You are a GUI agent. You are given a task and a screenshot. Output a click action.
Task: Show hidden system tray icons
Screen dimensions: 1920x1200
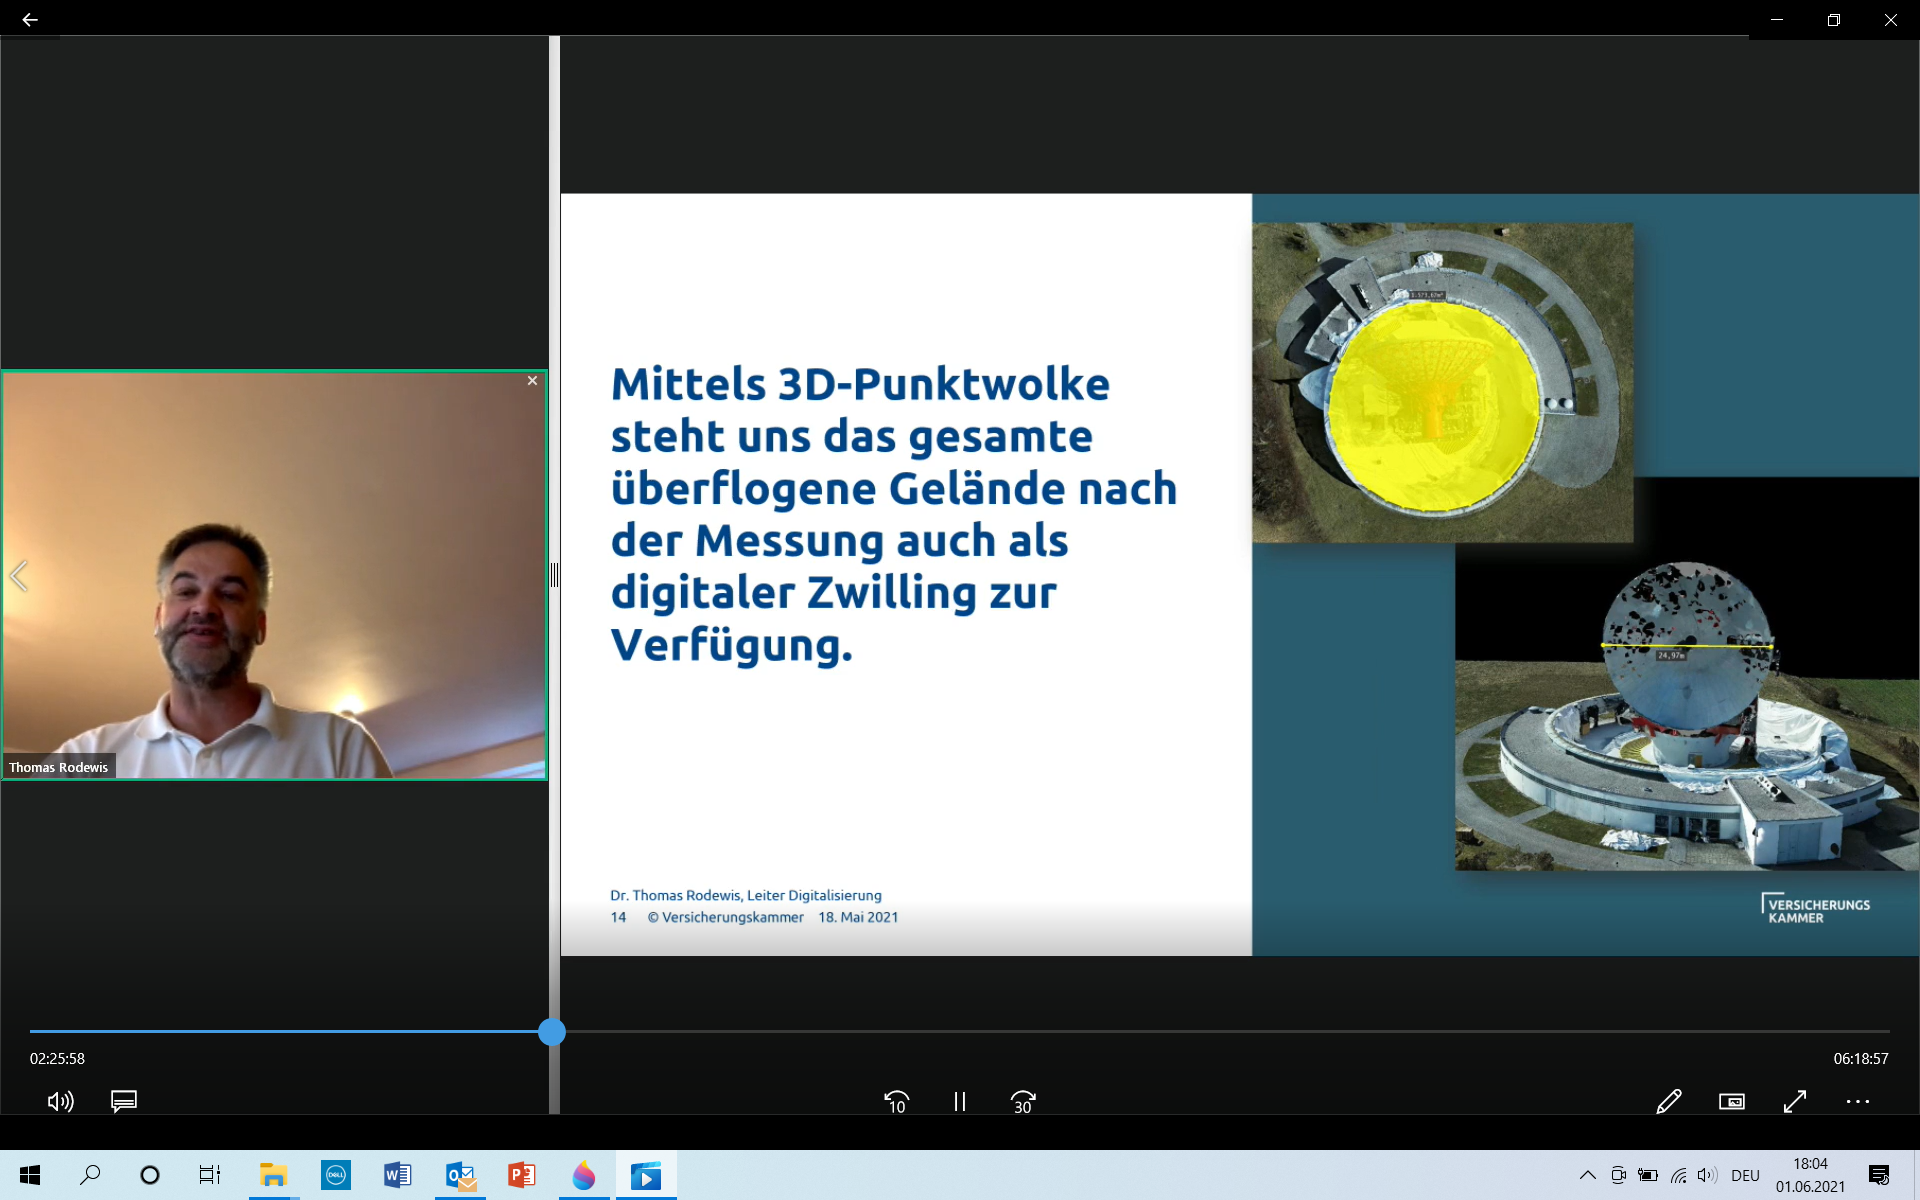point(1587,1175)
